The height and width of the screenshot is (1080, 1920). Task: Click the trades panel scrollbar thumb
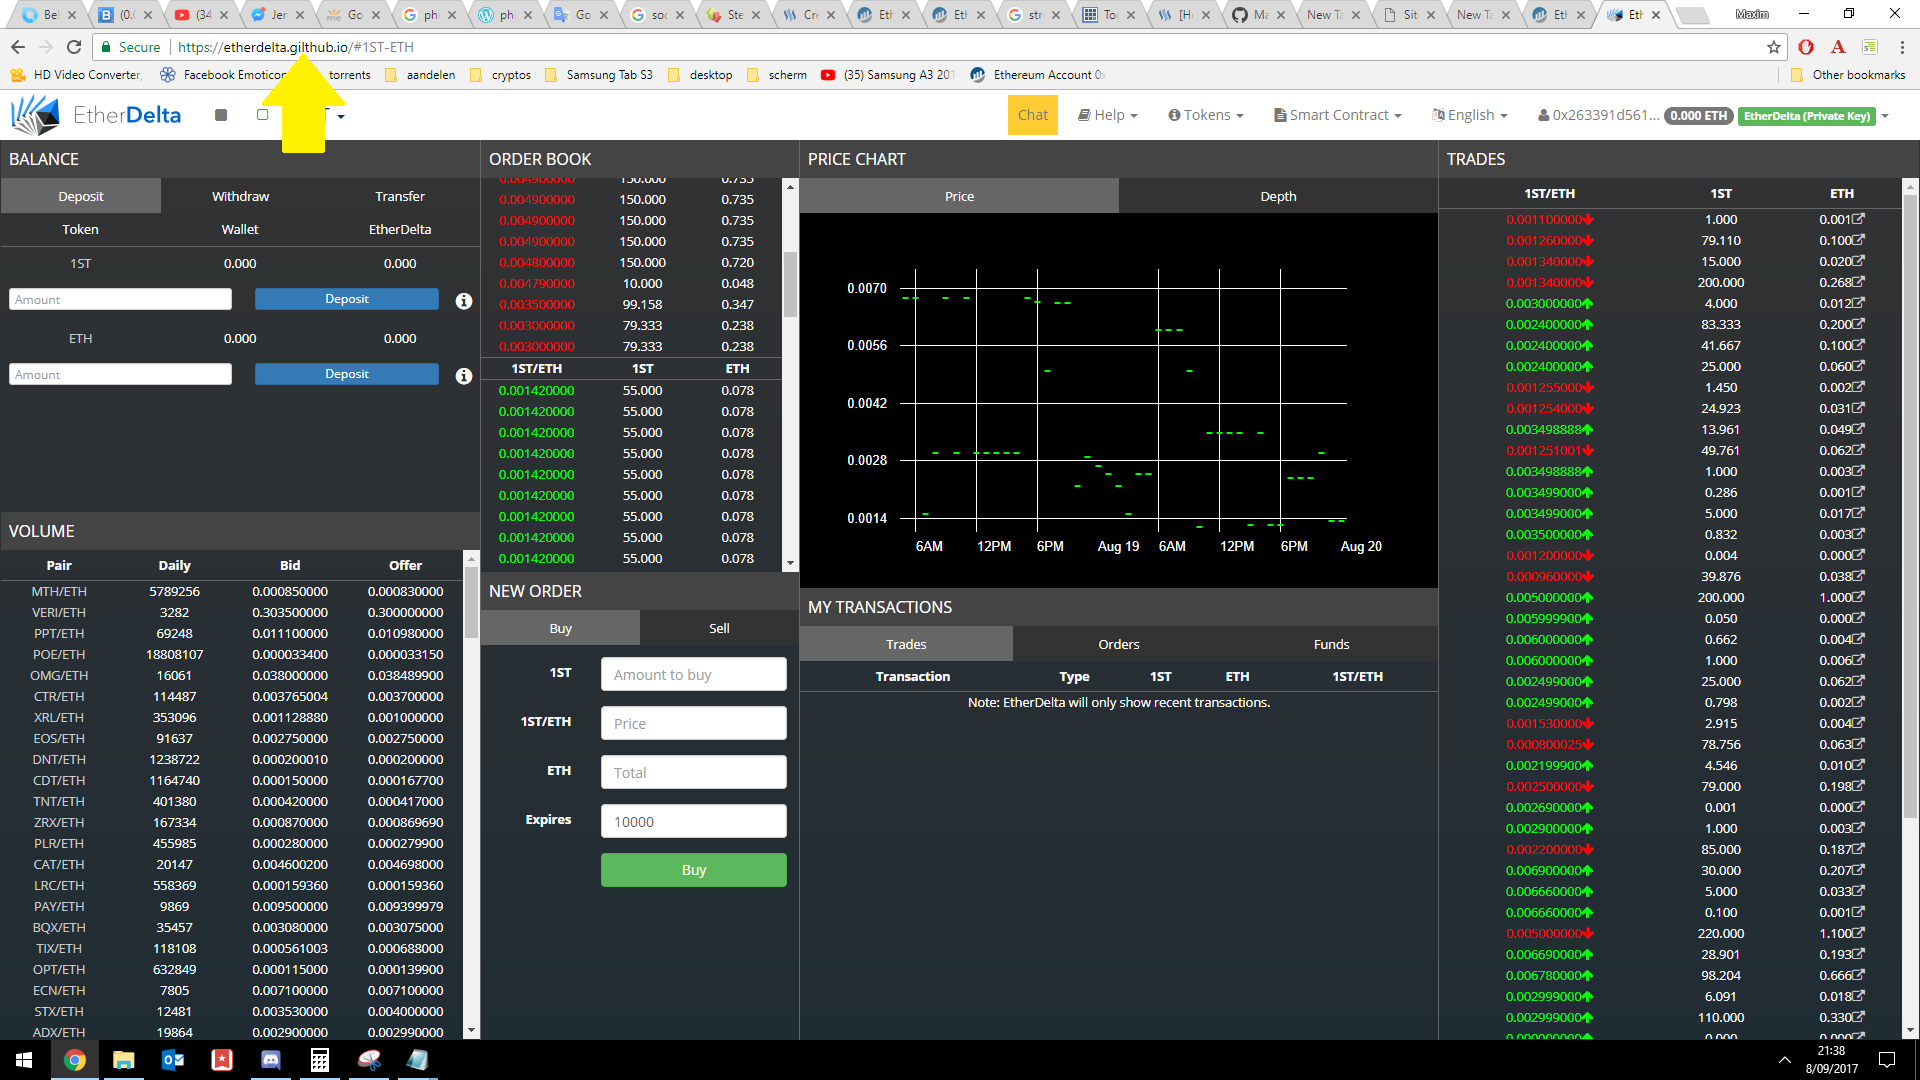tap(1910, 508)
